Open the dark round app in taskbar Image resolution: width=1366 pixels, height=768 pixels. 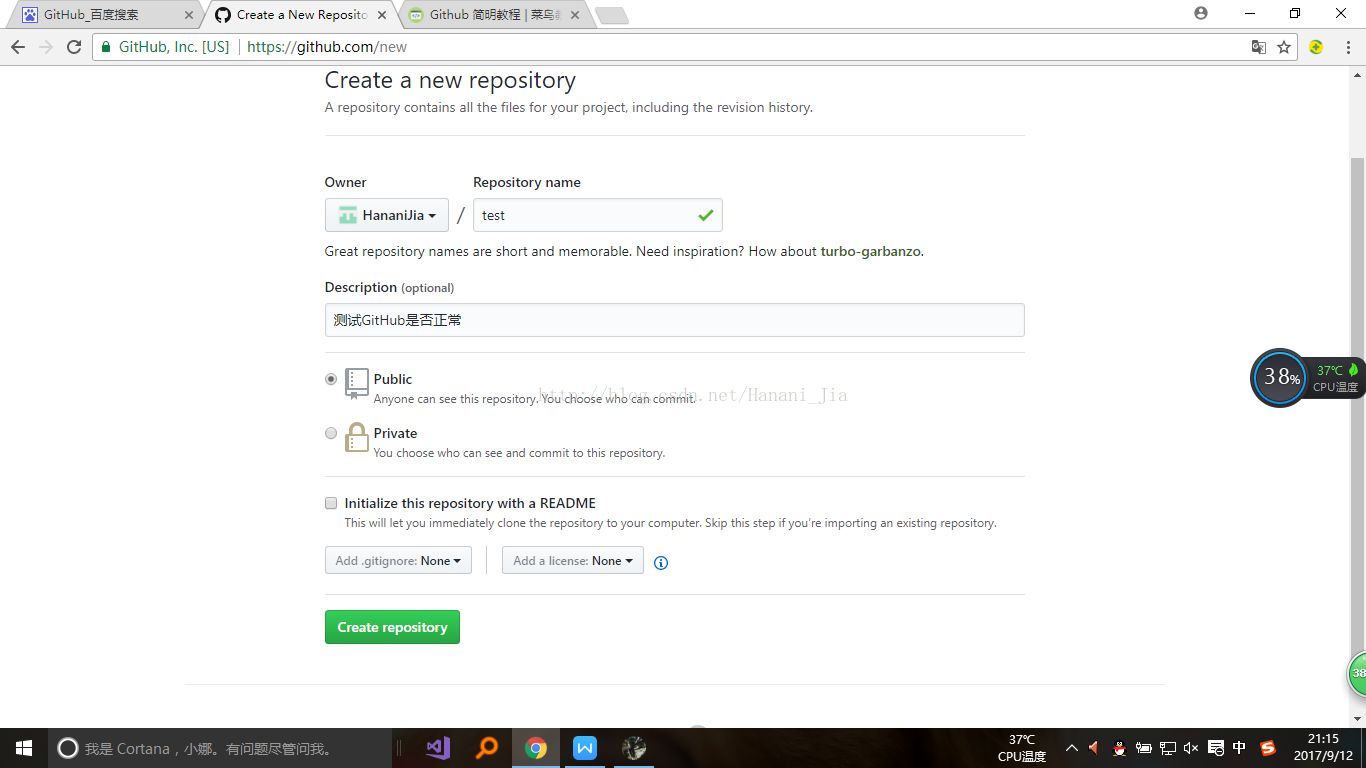(x=634, y=748)
